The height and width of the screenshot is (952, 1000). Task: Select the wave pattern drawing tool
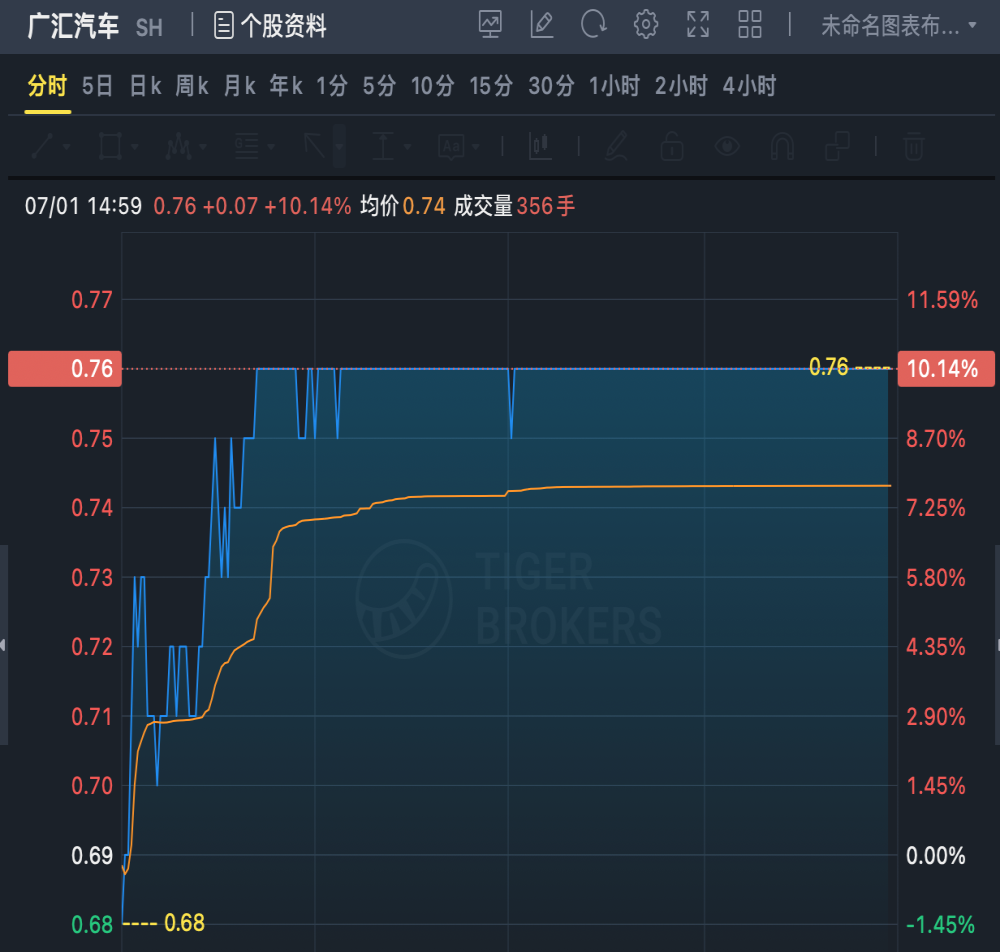178,147
